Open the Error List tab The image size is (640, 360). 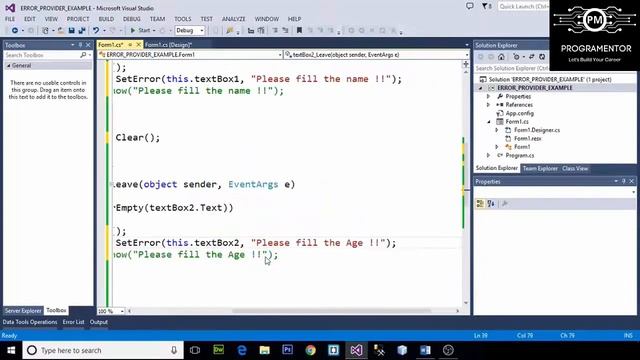(73, 322)
